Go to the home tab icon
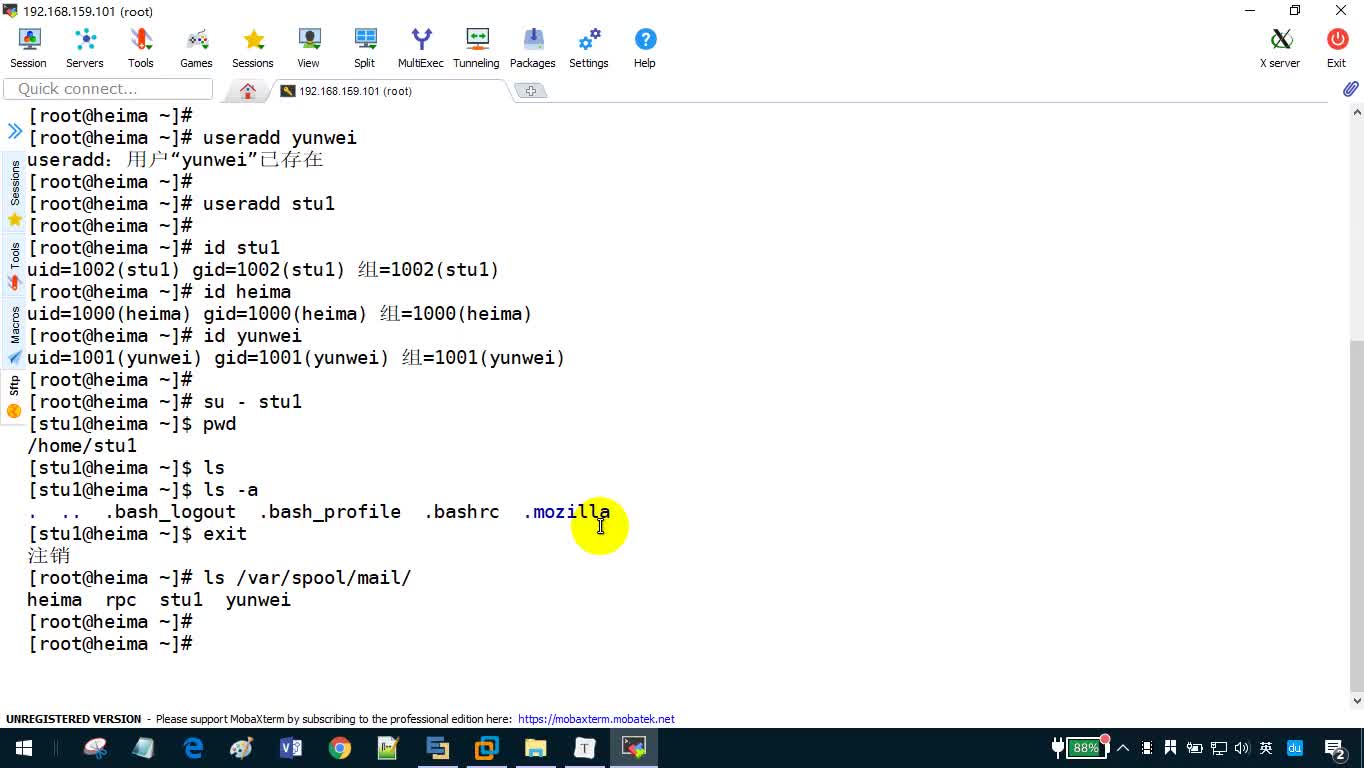 point(248,91)
